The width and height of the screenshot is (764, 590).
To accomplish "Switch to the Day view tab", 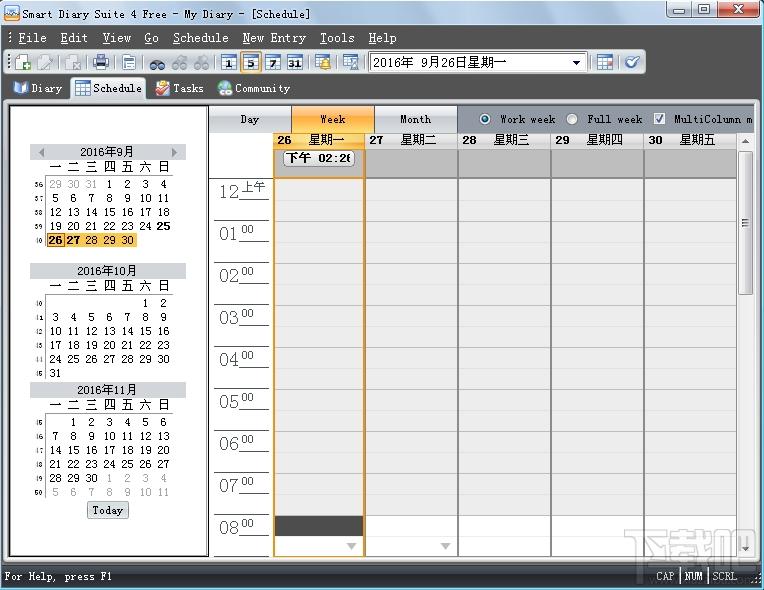I will pyautogui.click(x=250, y=119).
